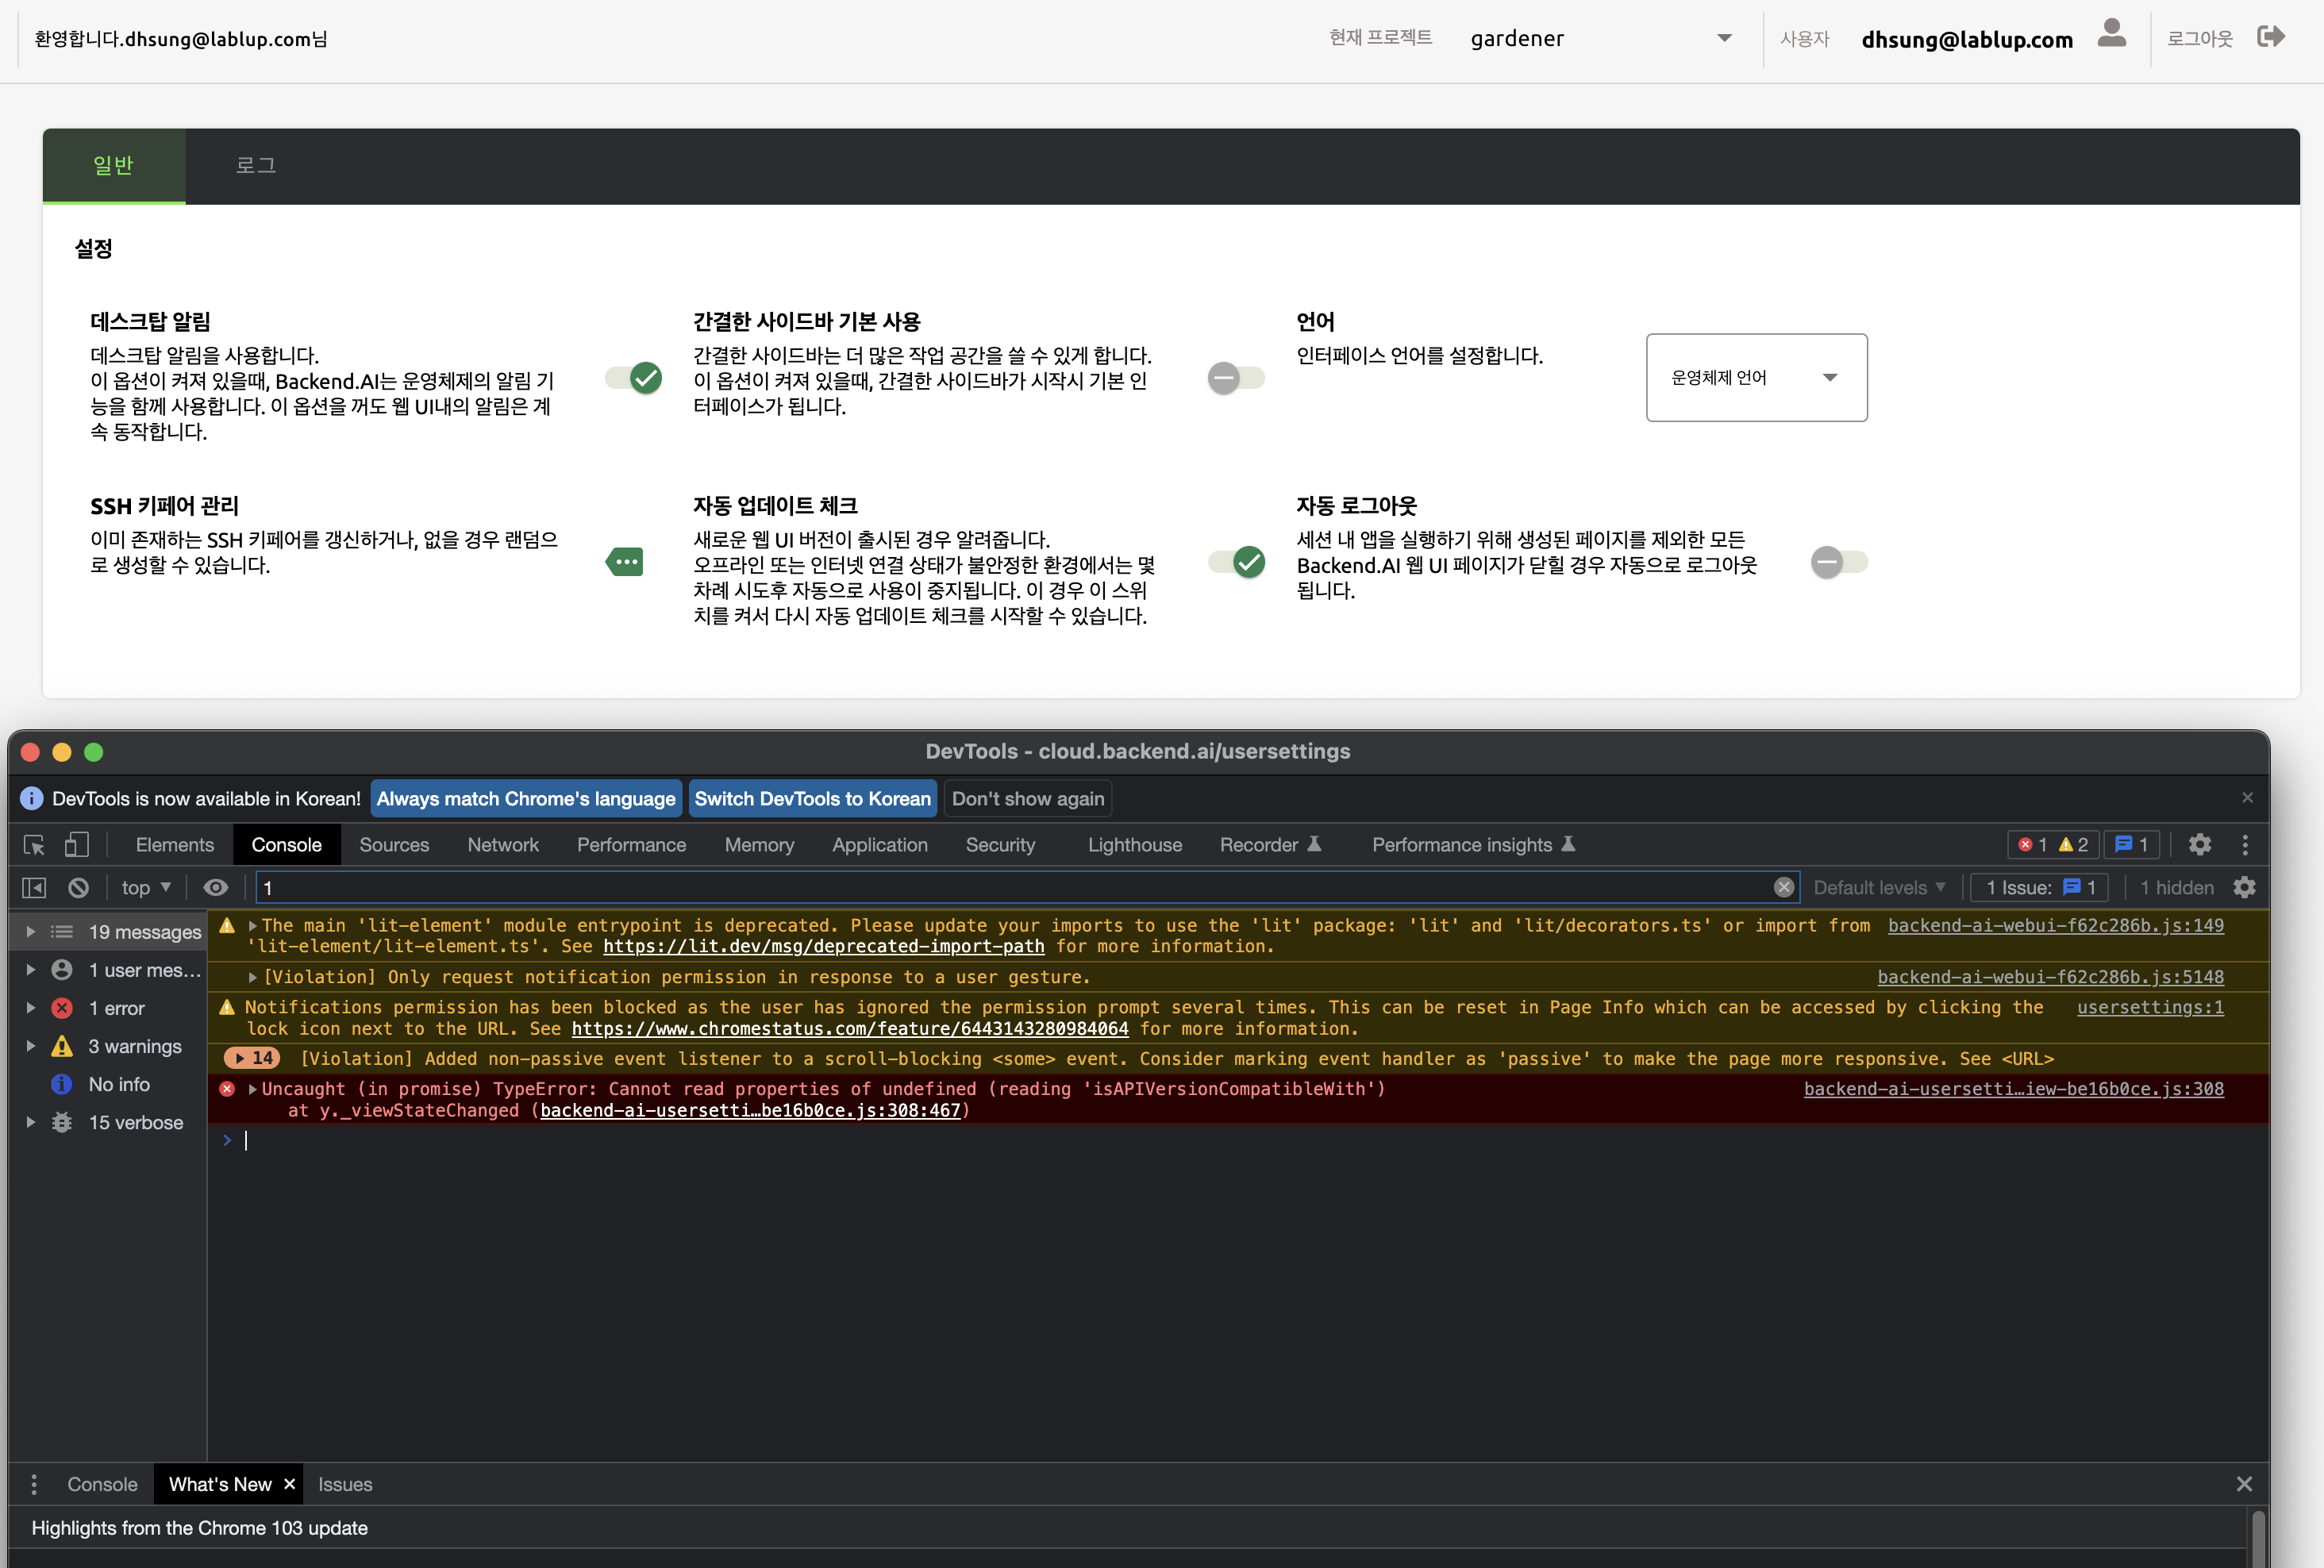Screen dimensions: 2324x1568
Task: Click the clear console icon
Action: pyautogui.click(x=78, y=888)
